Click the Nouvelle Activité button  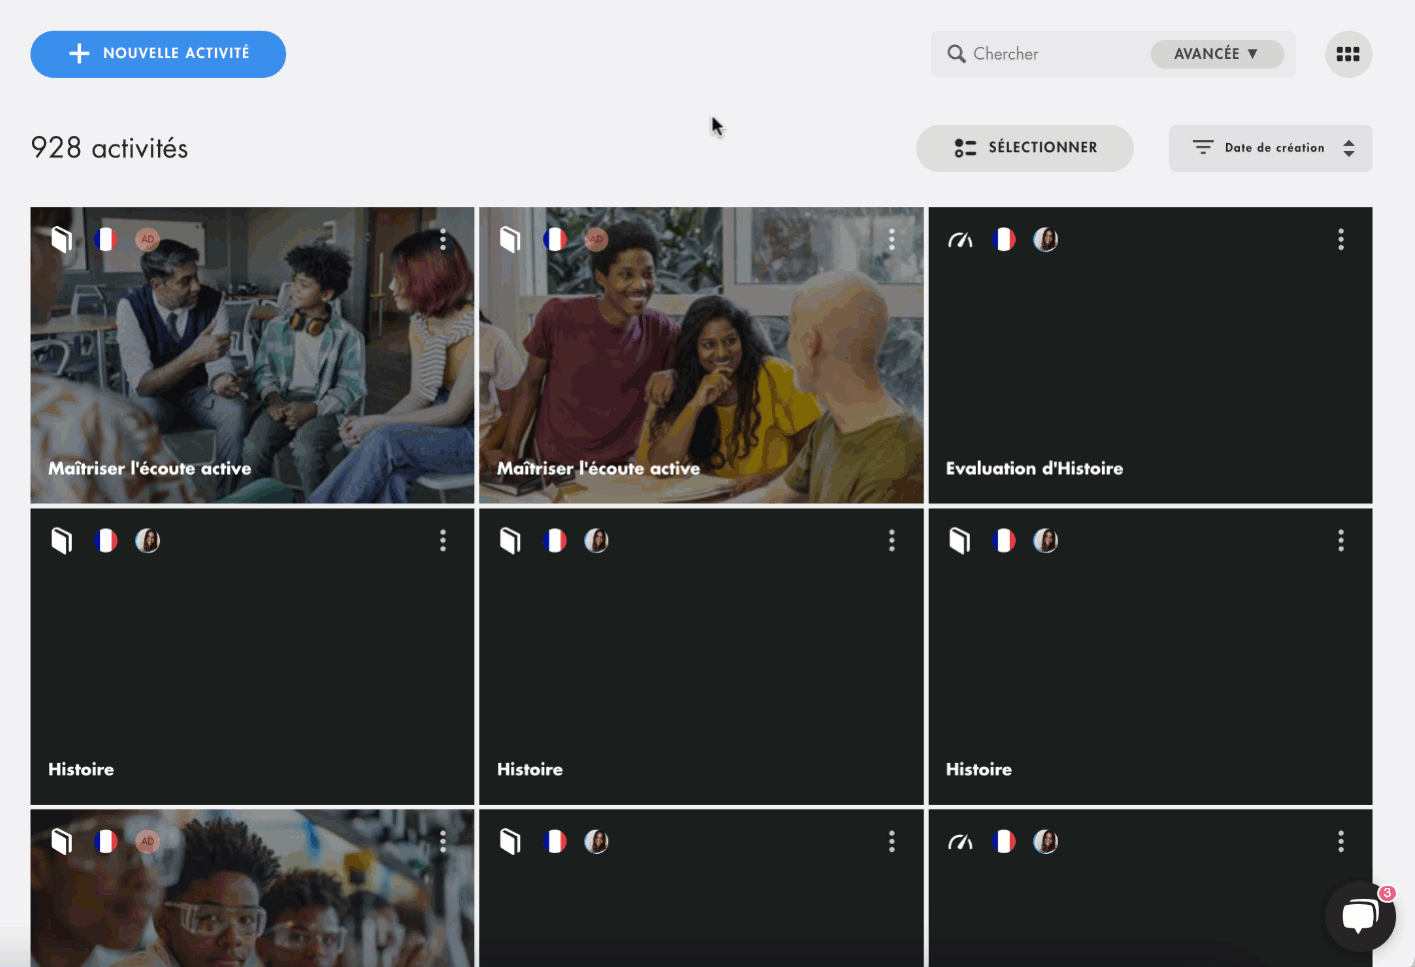(158, 54)
